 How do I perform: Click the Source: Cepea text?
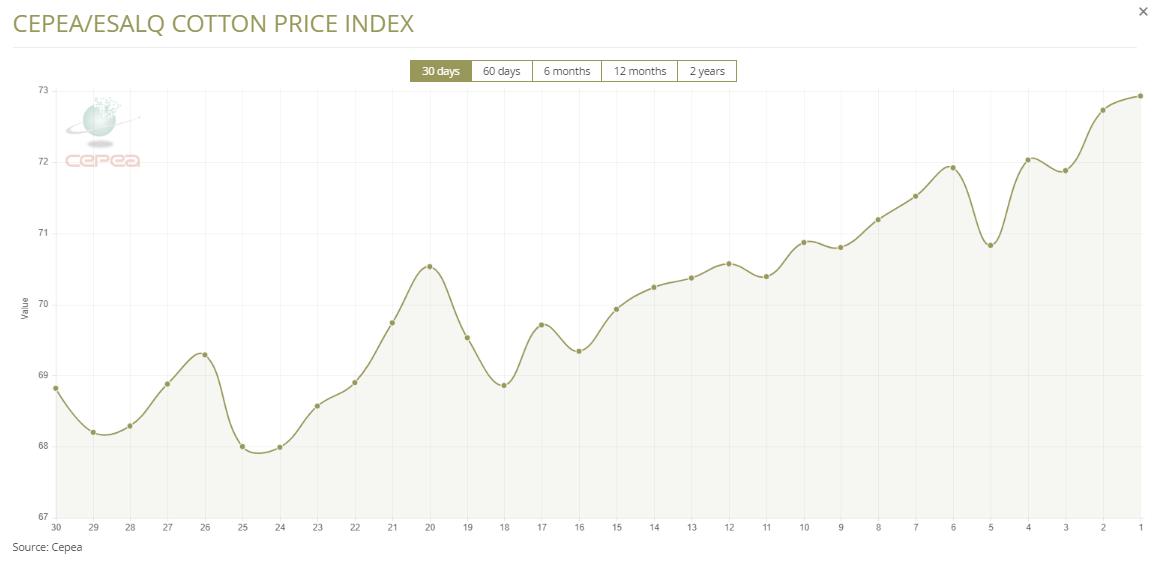47,547
